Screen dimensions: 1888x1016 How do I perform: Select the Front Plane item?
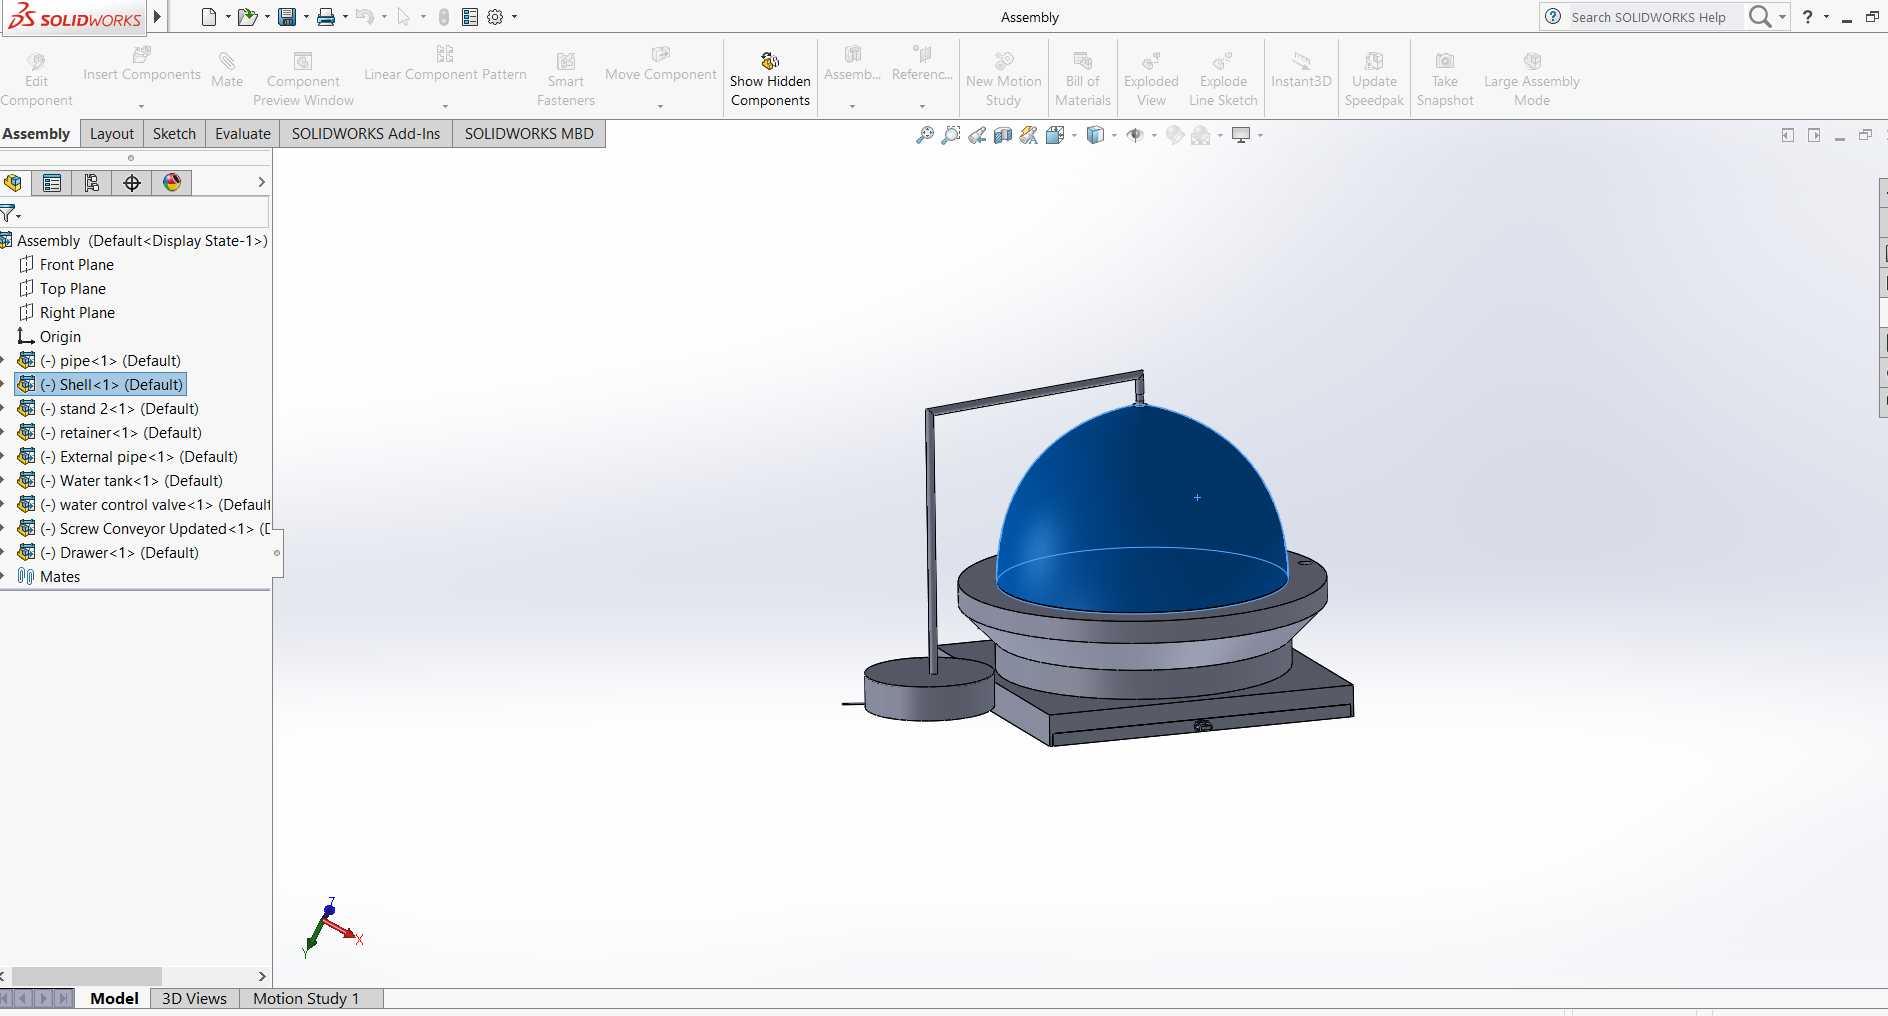click(x=77, y=265)
